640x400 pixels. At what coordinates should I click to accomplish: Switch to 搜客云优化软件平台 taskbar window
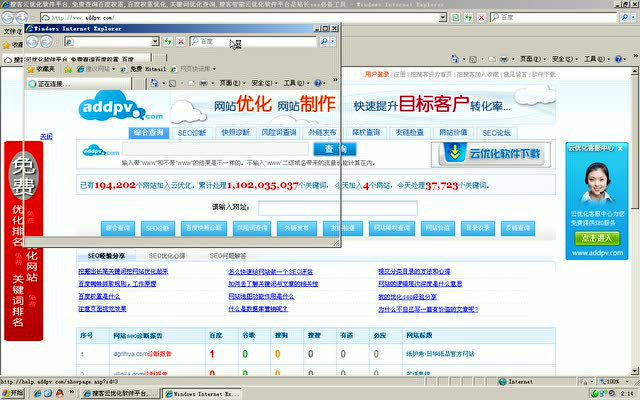120,393
